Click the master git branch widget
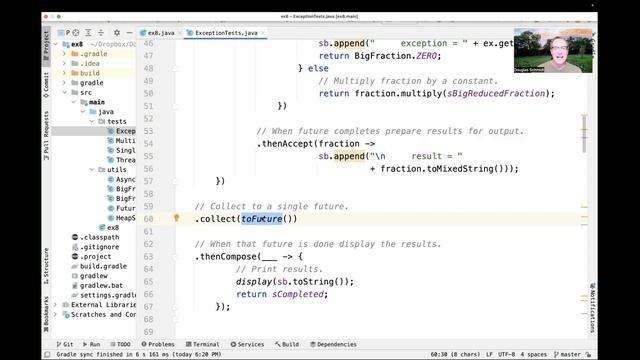 click(567, 354)
